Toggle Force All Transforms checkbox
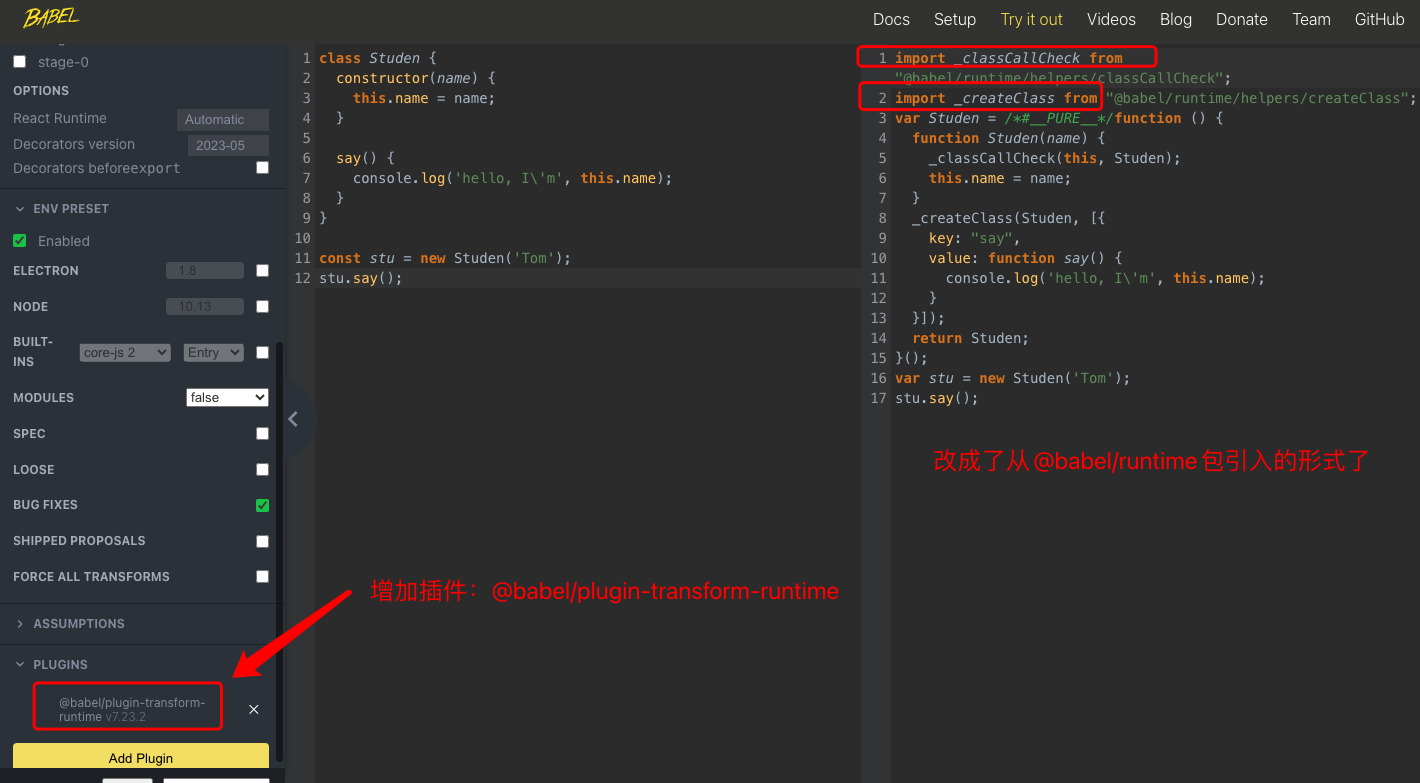Screen dimensions: 1420x783 [x=262, y=577]
